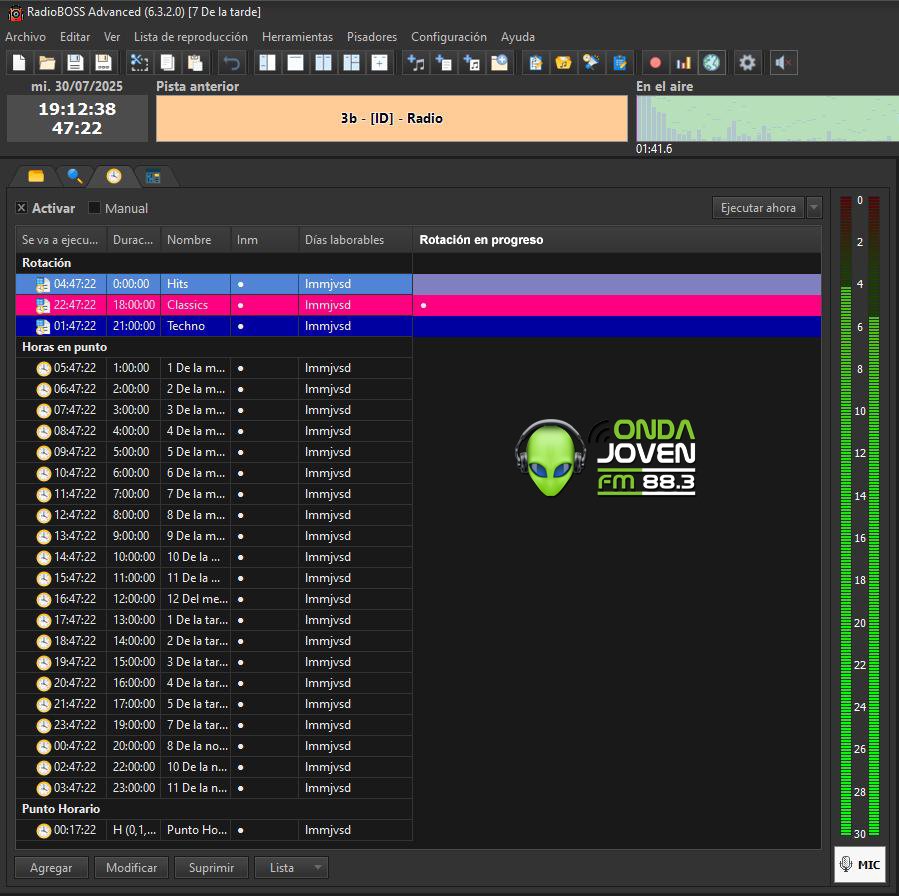Open the music library yellow folder icon
Image resolution: width=899 pixels, height=896 pixels.
pyautogui.click(x=564, y=62)
